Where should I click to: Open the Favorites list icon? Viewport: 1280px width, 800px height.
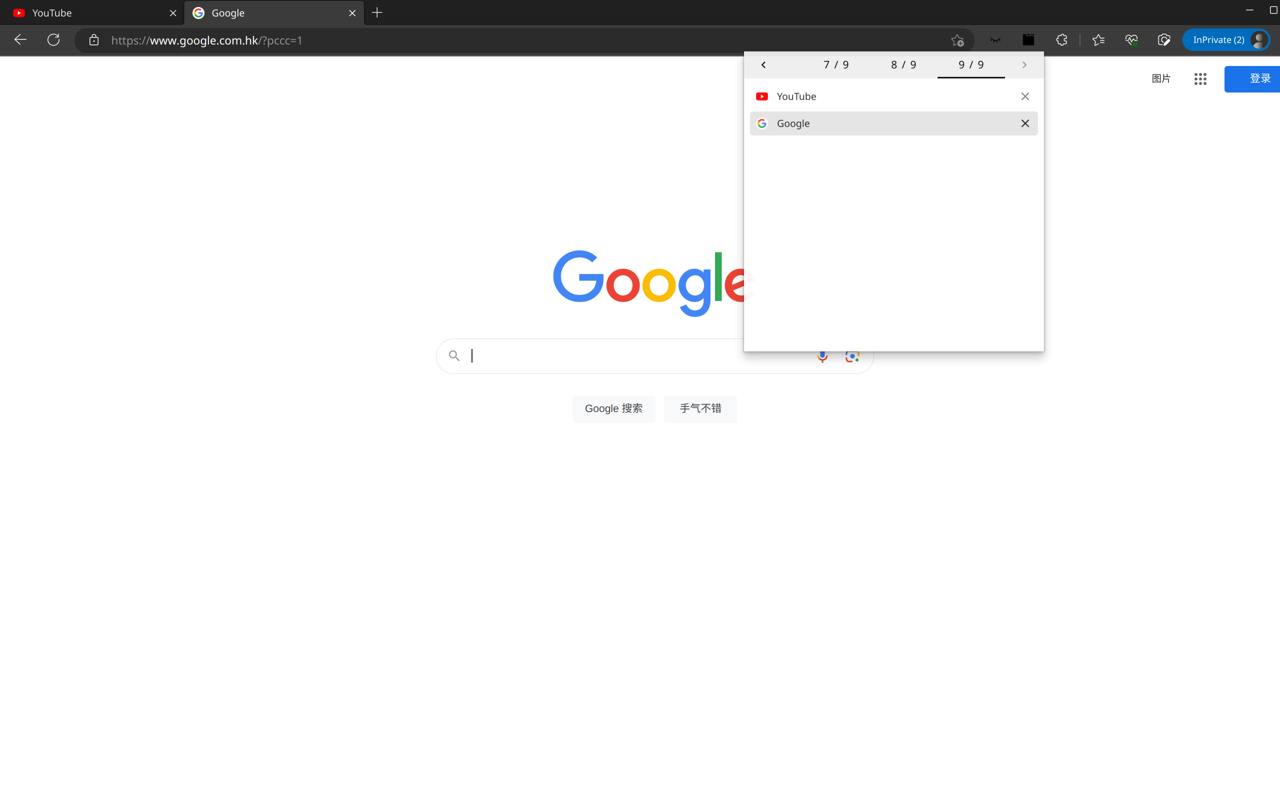coord(1098,40)
